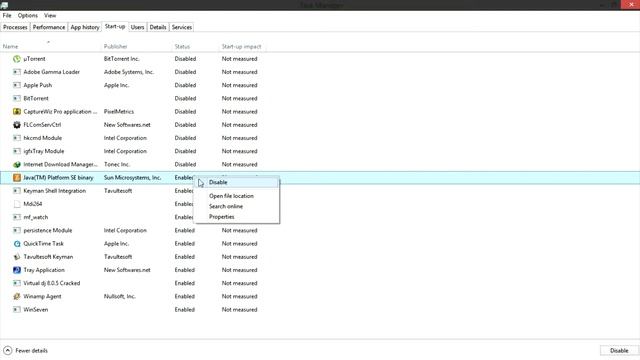Sort by the Status column header
This screenshot has width=640, height=360.
(182, 47)
